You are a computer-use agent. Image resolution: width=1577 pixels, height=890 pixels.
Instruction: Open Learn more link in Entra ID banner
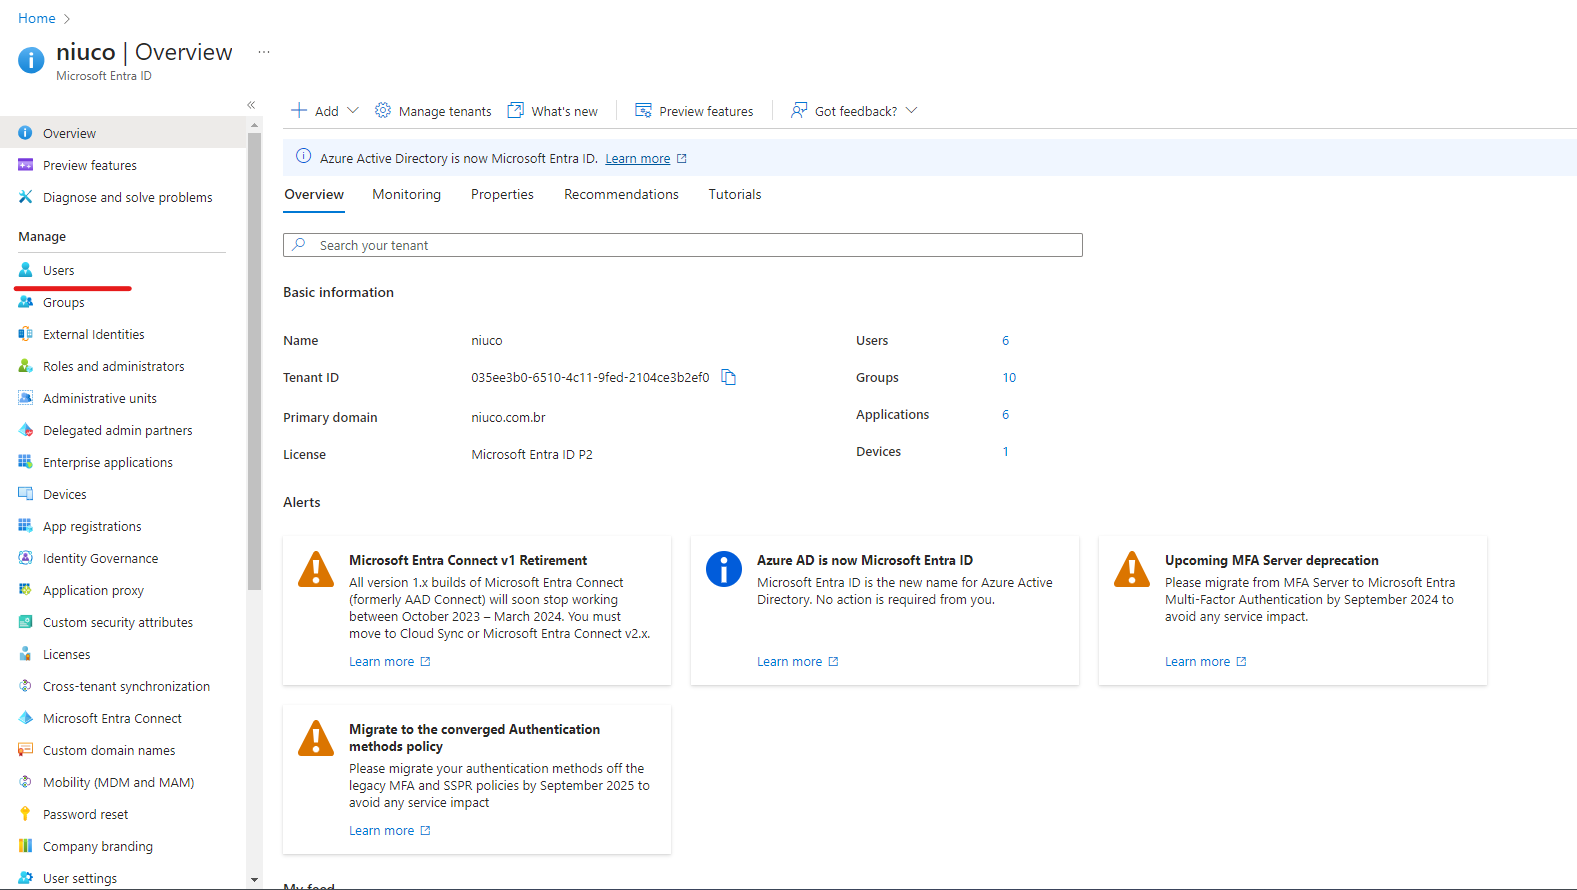point(638,158)
